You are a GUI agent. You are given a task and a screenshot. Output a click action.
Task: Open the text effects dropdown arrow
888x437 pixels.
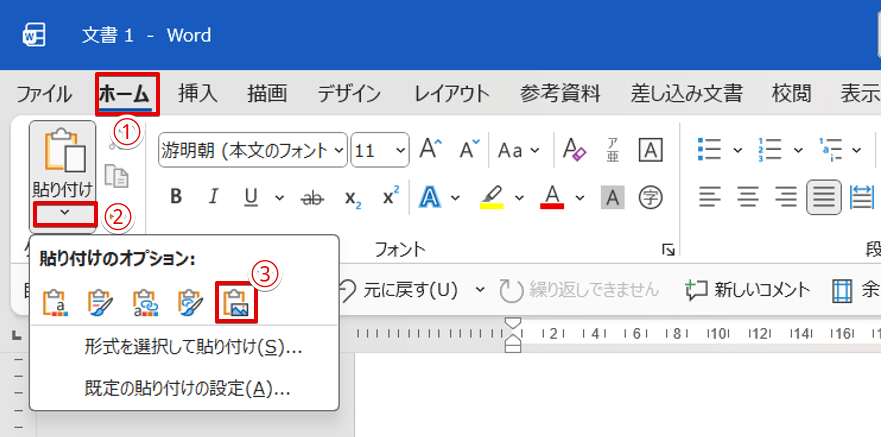(455, 198)
